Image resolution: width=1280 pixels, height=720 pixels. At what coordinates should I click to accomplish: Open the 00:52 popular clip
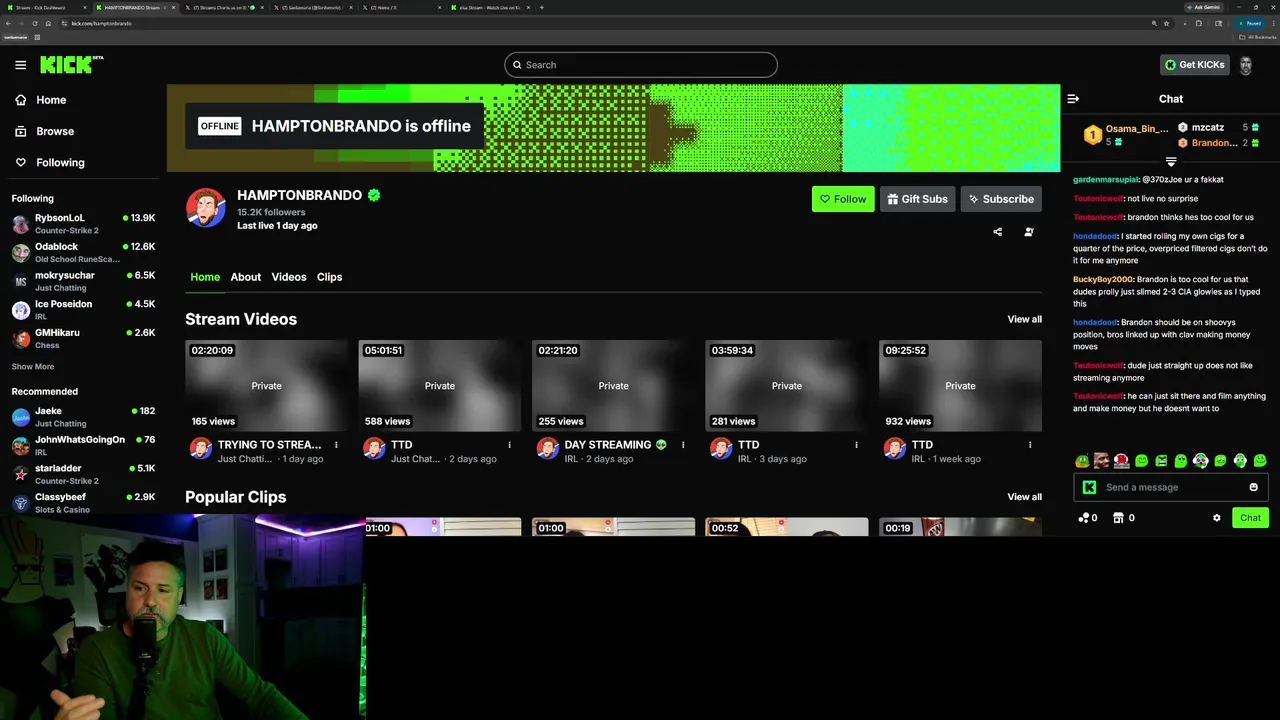[x=787, y=527]
